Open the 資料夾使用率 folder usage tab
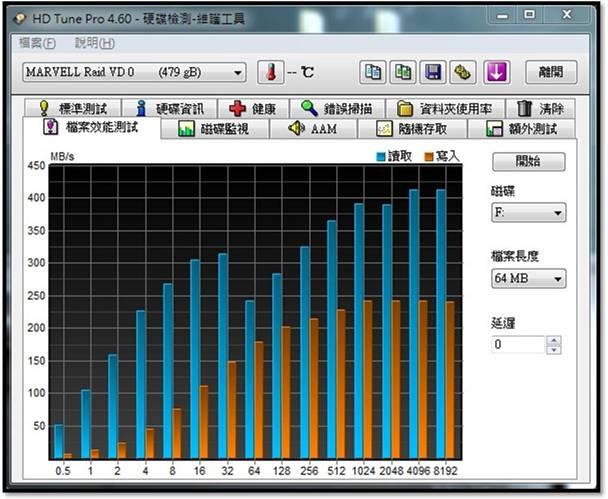 [444, 108]
